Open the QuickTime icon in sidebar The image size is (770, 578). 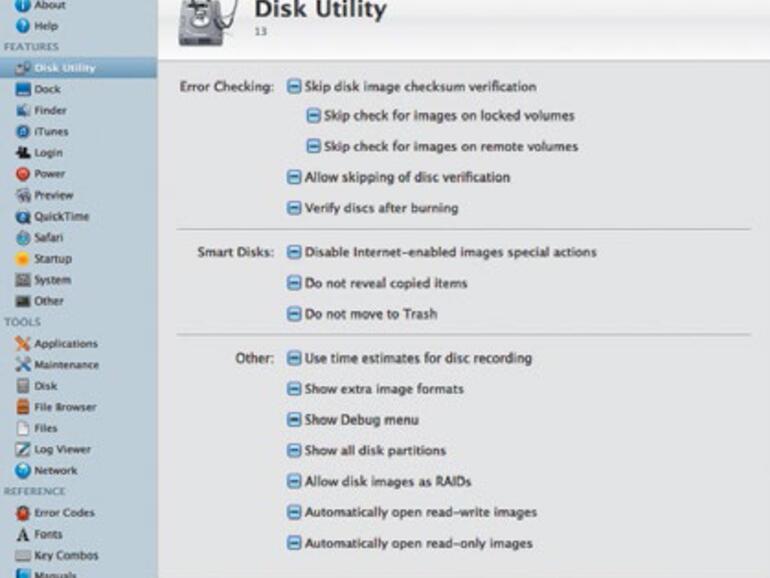[24, 217]
